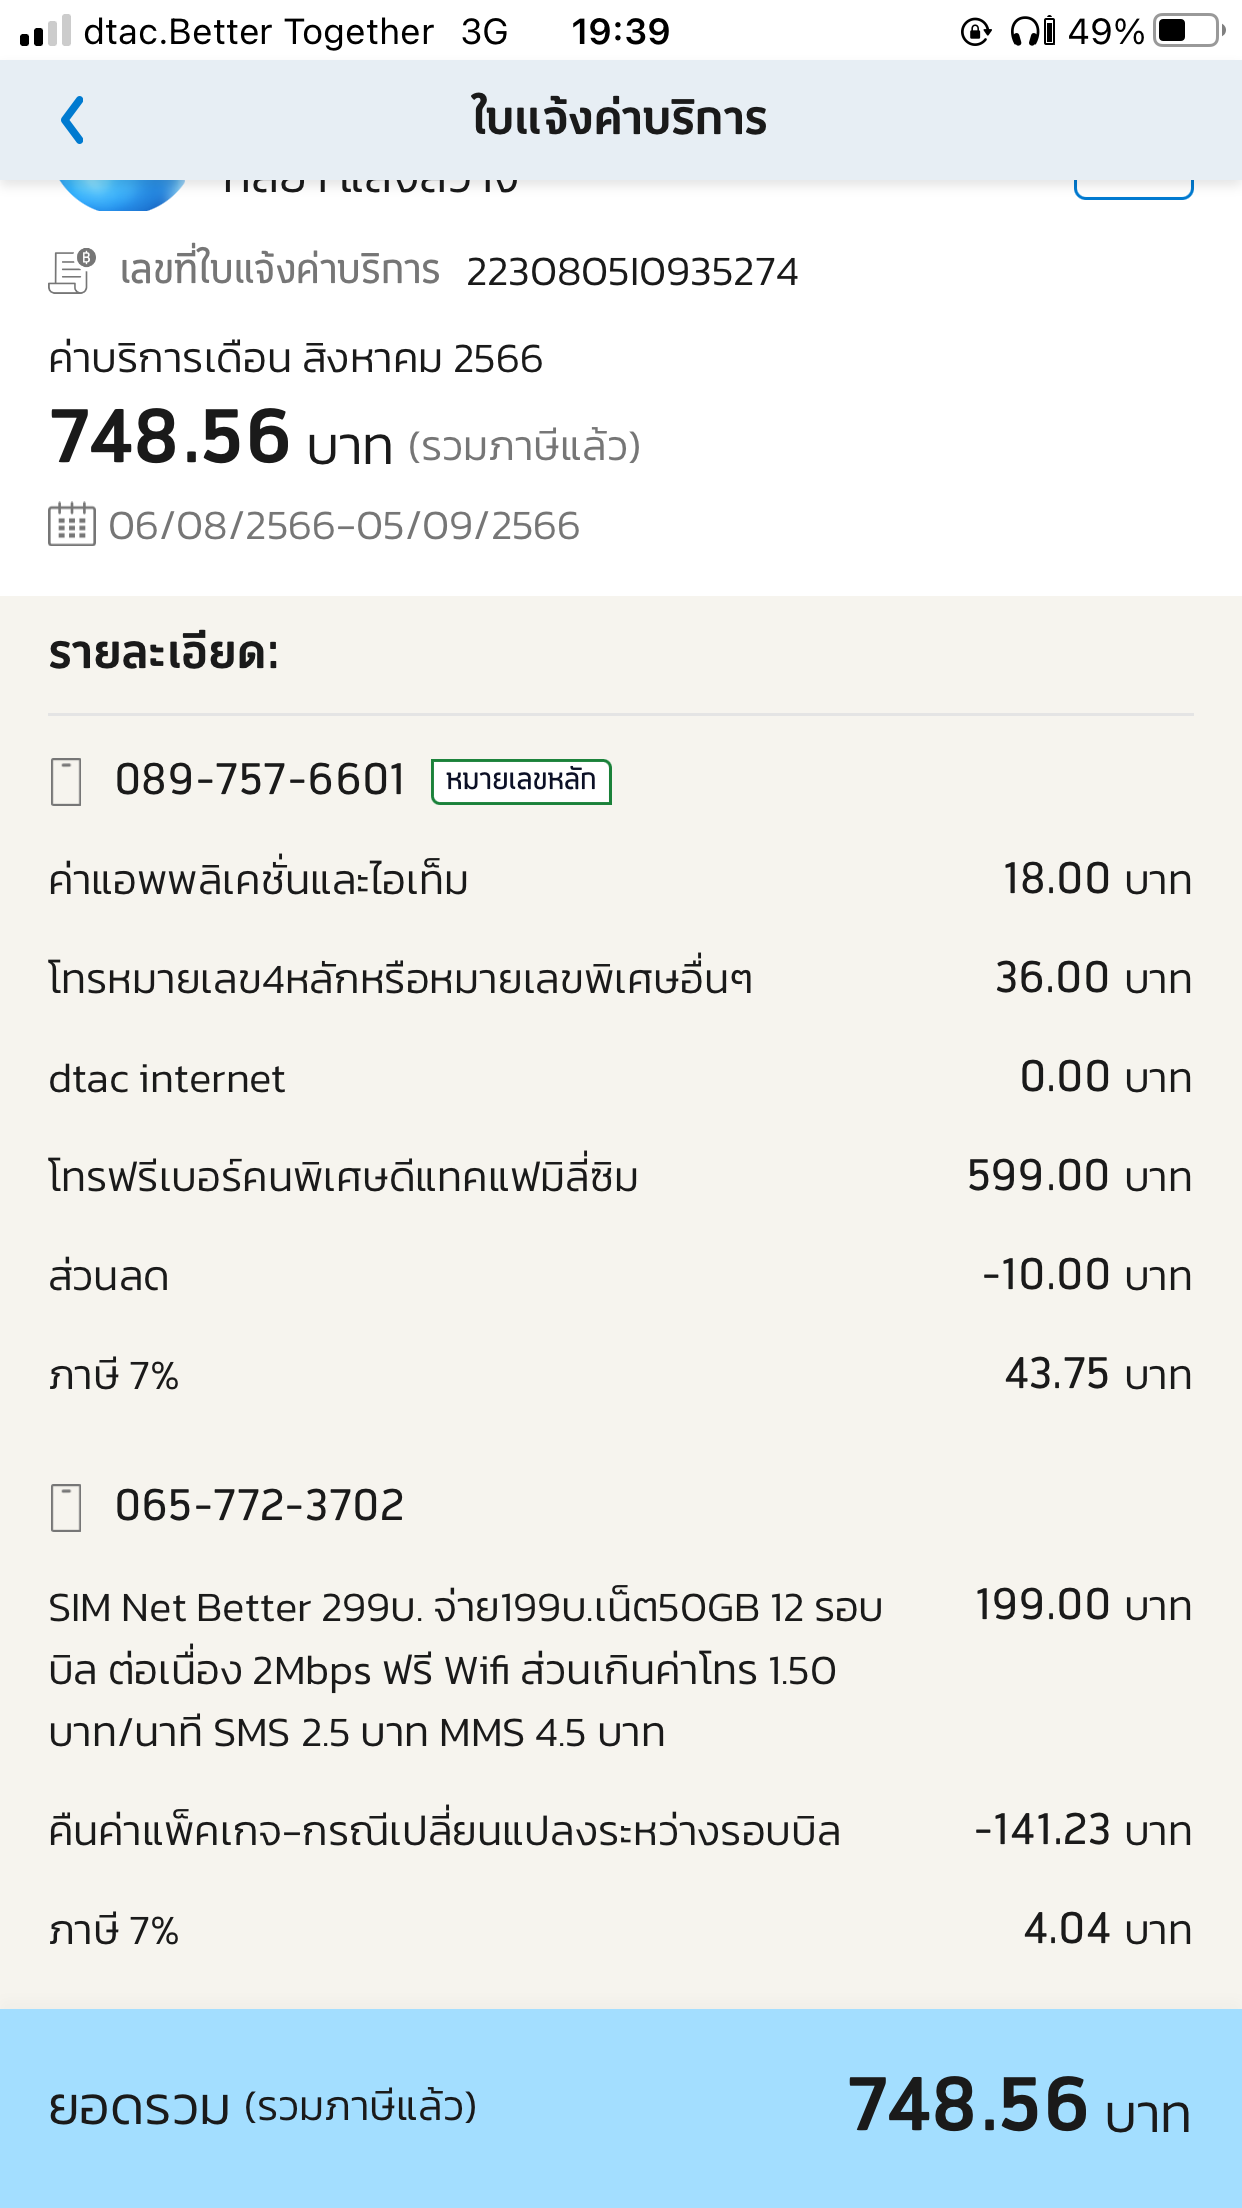Tap the calendar icon beside billing period
This screenshot has height=2208, width=1242.
(x=72, y=525)
